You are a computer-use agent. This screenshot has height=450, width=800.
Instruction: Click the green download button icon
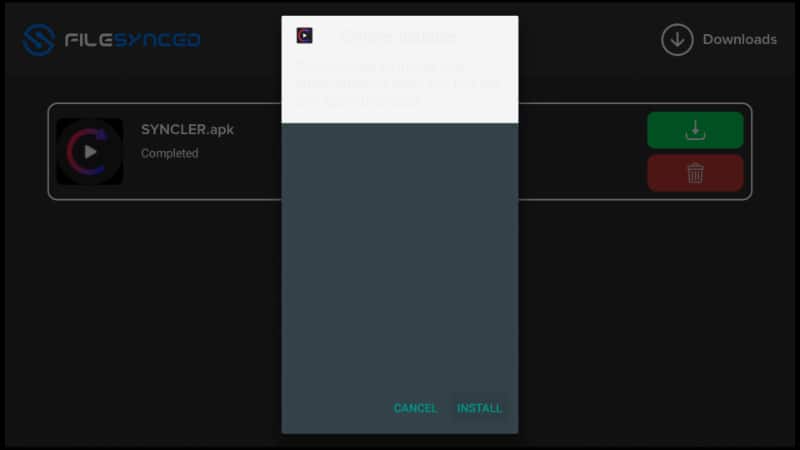[695, 130]
